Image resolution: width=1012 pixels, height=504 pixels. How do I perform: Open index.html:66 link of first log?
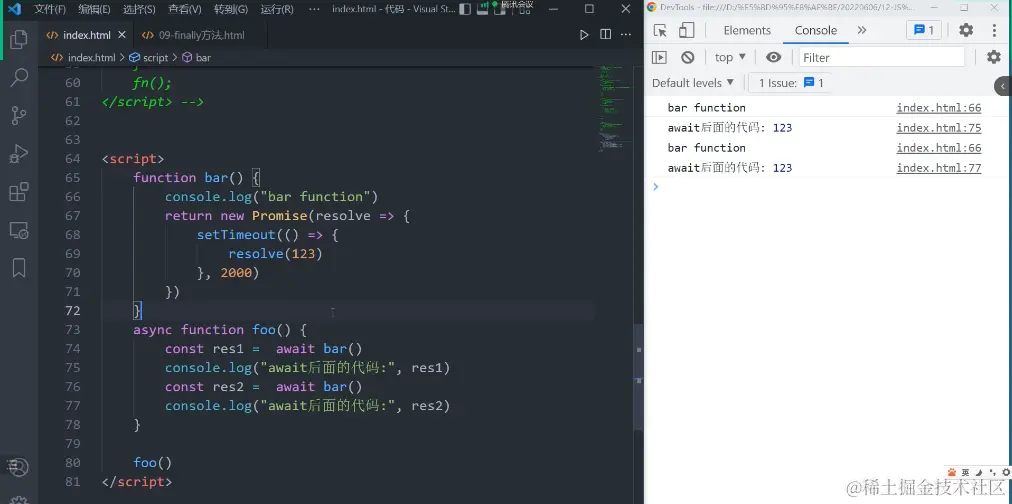938,108
